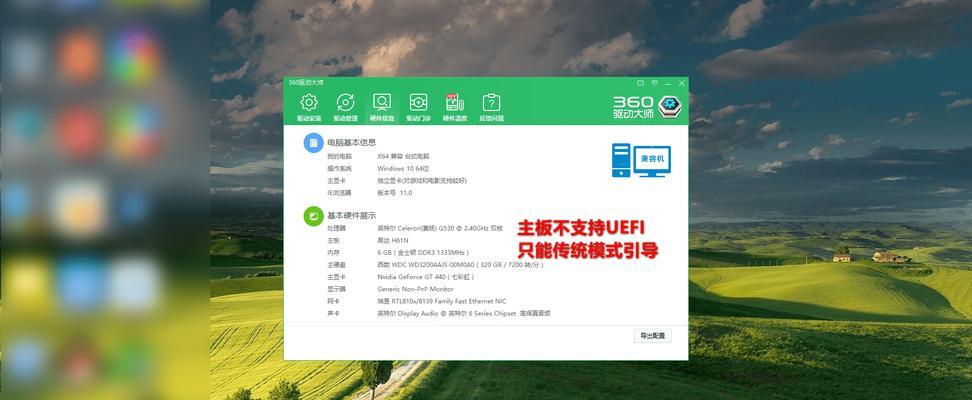Click the 网卡 label
The width and height of the screenshot is (972, 400).
(x=334, y=301)
